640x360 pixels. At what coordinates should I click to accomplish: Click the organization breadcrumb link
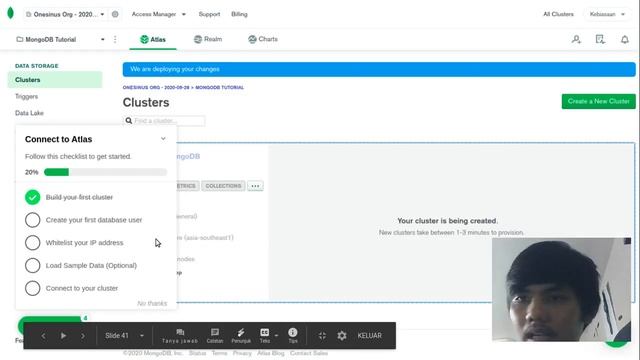[156, 87]
